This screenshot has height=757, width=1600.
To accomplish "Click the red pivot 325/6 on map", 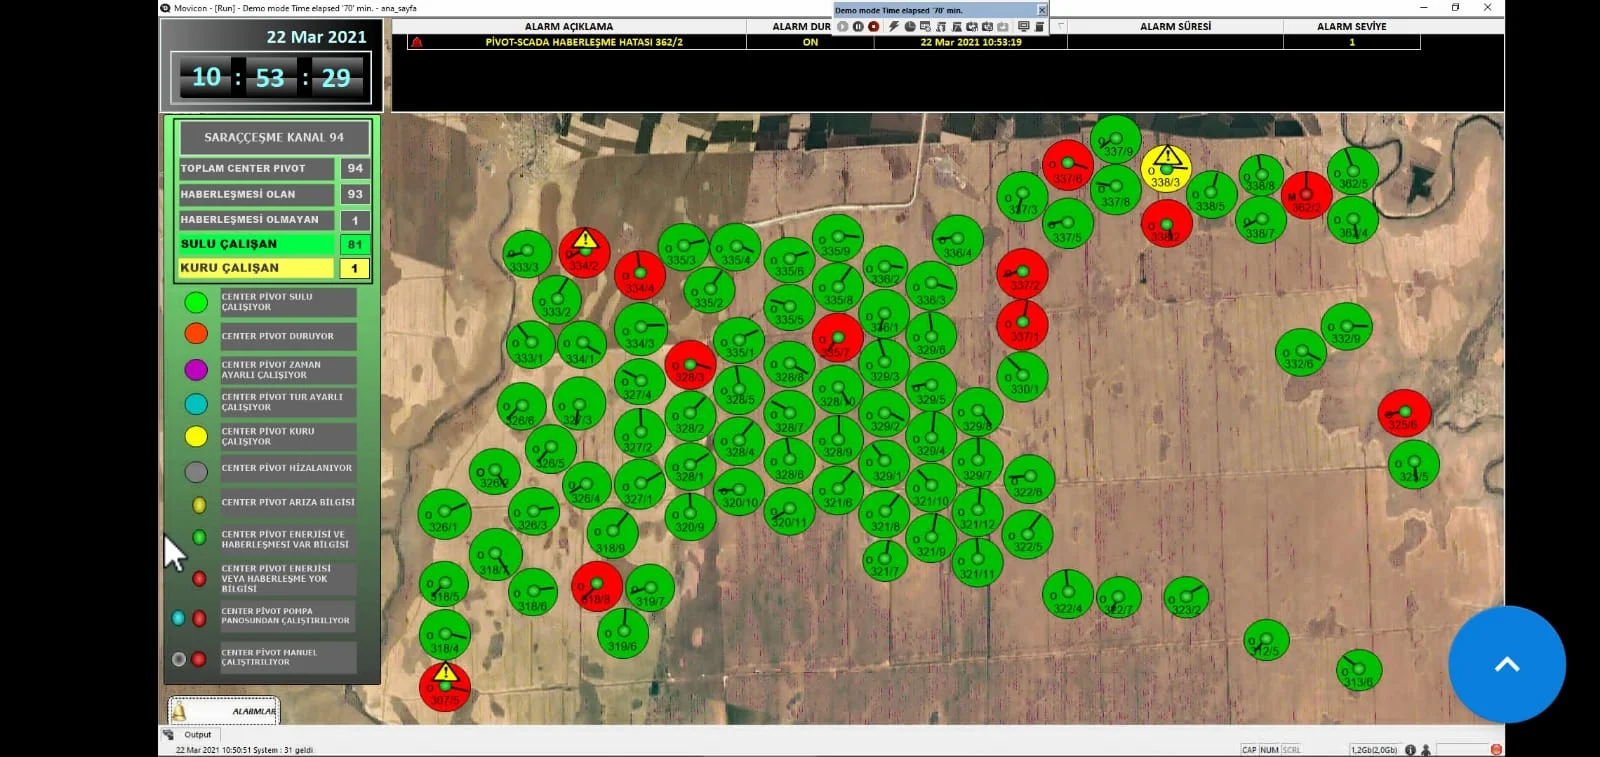I will [x=1404, y=414].
